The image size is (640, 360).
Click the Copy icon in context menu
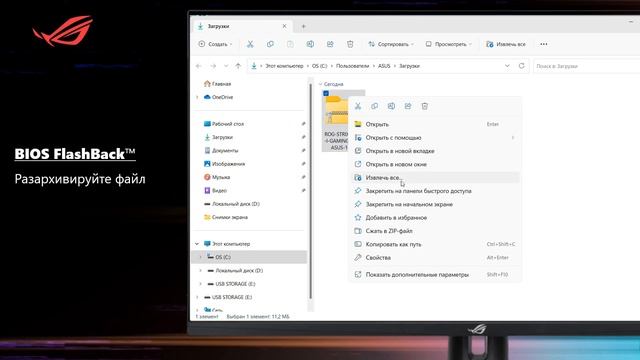coord(375,106)
